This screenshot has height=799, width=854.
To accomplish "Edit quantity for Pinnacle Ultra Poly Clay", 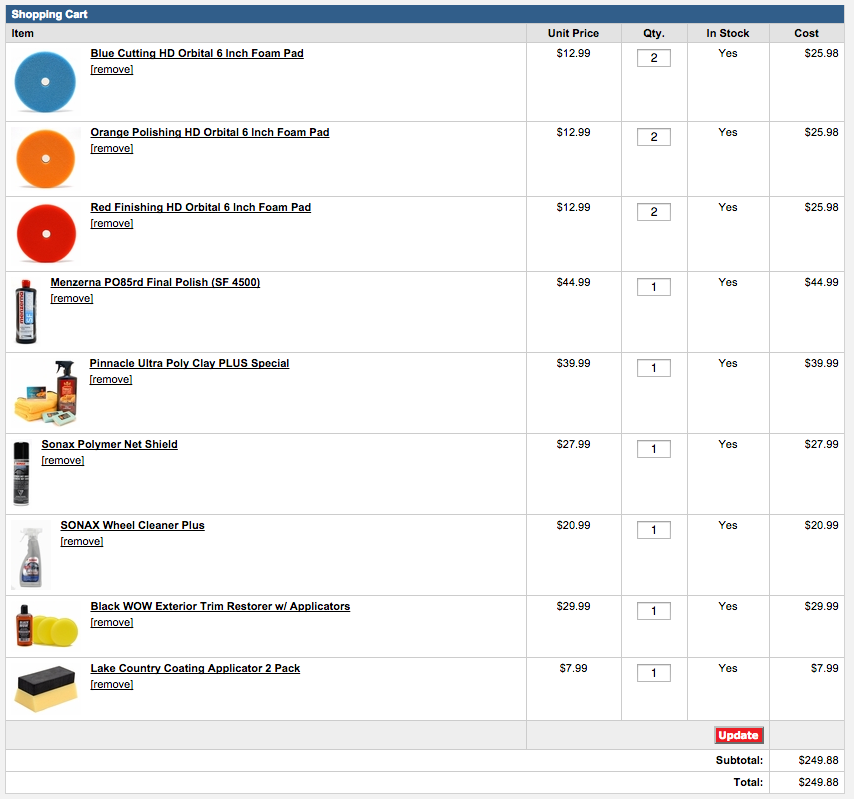I will 654,368.
